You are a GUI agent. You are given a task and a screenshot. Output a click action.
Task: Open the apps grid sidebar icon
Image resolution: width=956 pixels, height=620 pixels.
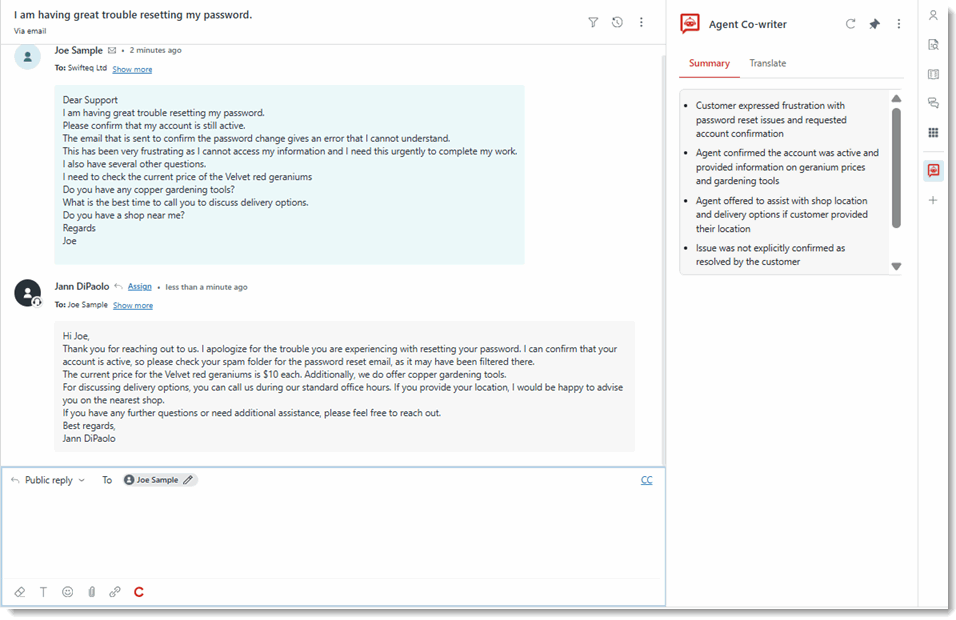[x=933, y=132]
